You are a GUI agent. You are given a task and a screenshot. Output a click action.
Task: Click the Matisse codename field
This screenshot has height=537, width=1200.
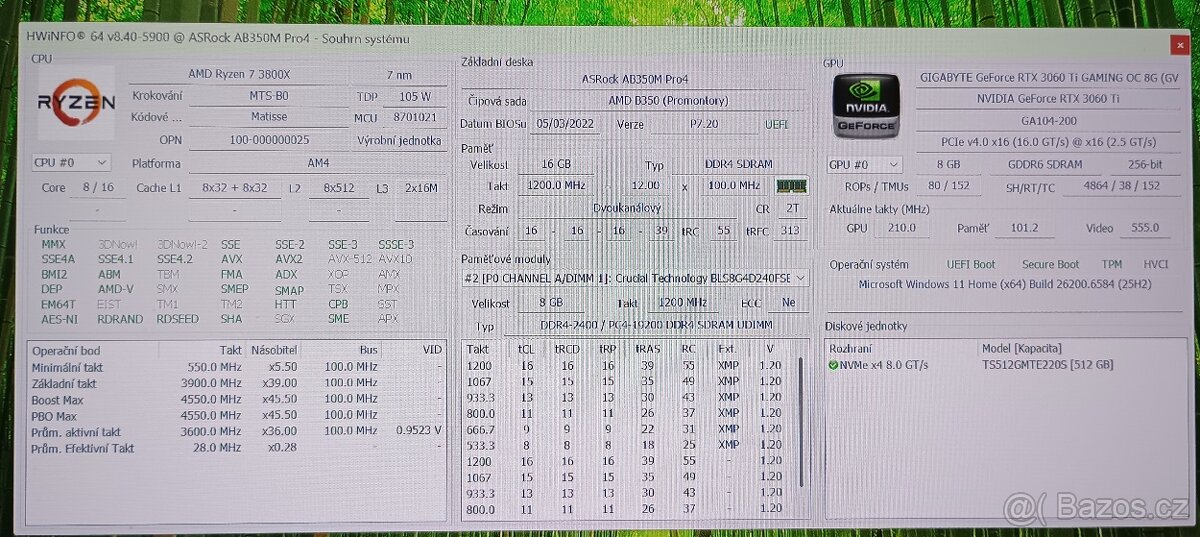coord(267,119)
